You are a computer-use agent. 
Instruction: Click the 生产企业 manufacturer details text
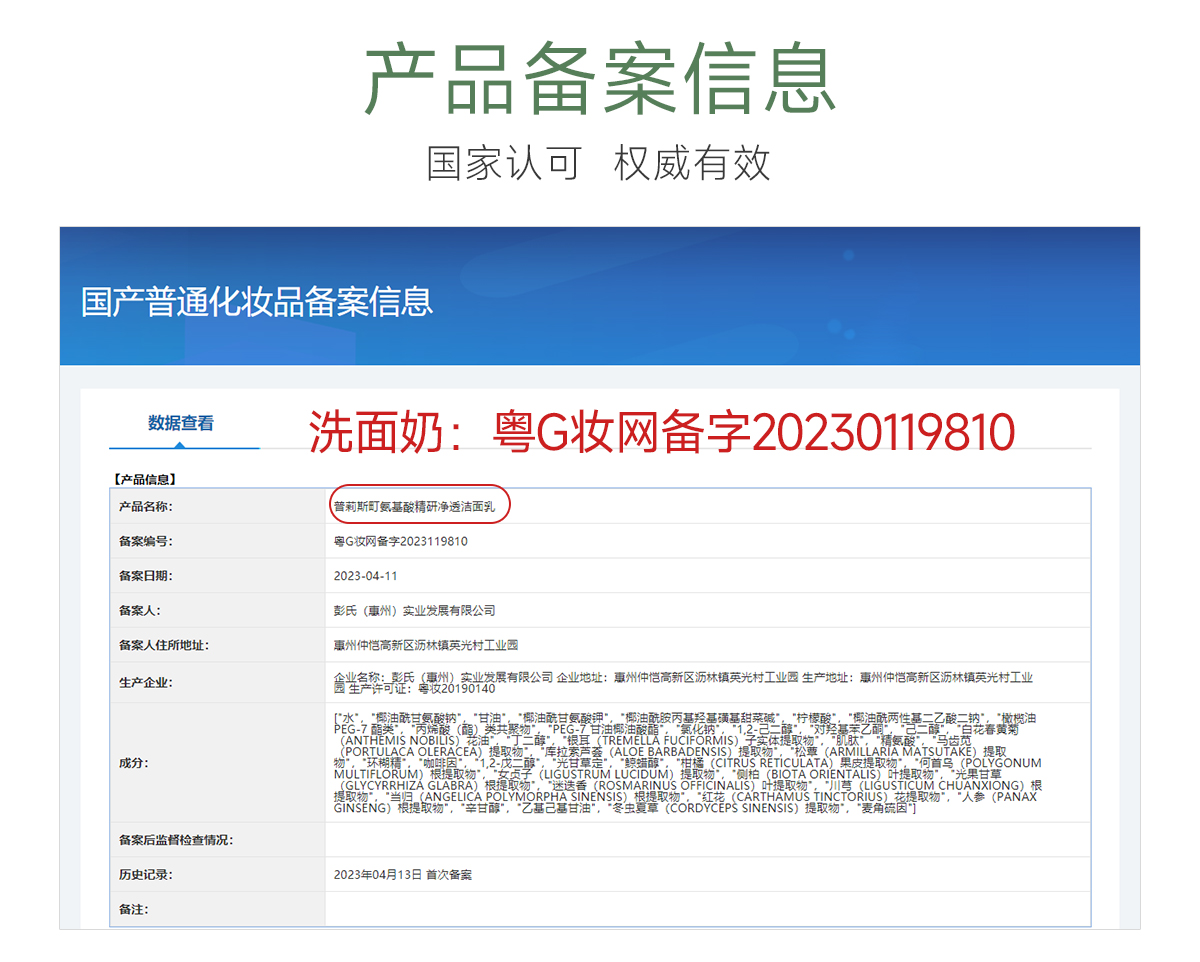[683, 683]
